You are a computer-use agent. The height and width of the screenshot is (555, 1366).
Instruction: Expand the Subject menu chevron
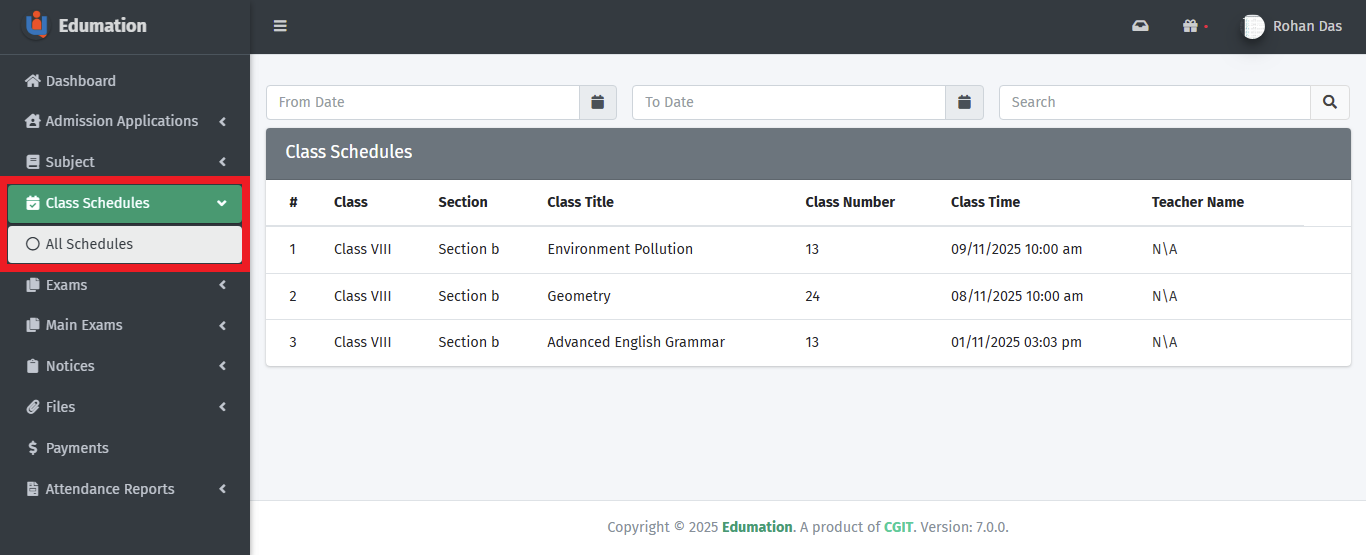click(x=222, y=162)
